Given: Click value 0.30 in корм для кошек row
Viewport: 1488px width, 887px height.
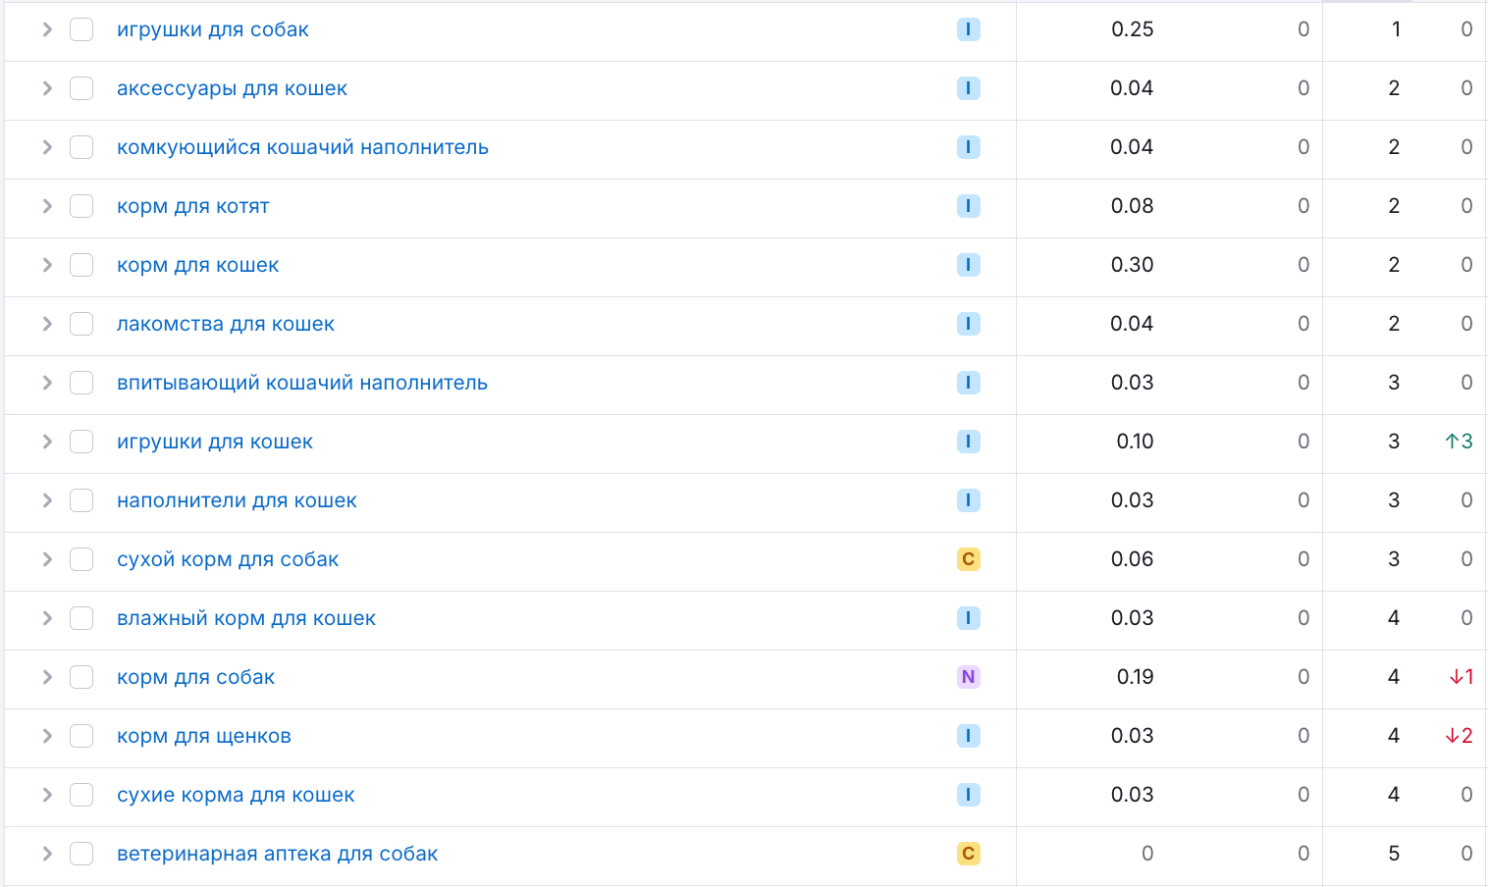Looking at the screenshot, I should coord(1132,265).
